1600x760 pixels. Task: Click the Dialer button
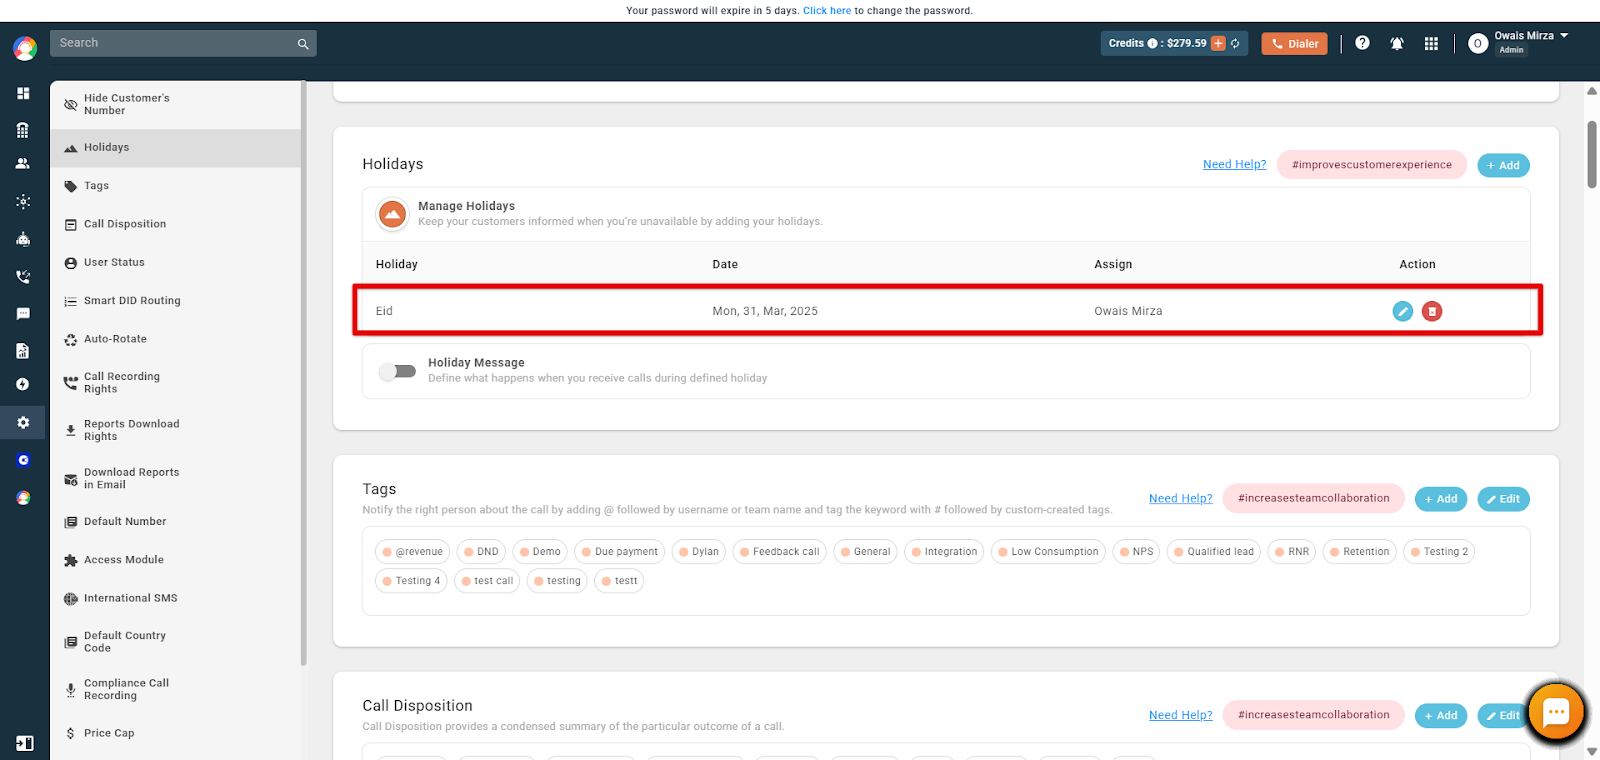[x=1294, y=44]
